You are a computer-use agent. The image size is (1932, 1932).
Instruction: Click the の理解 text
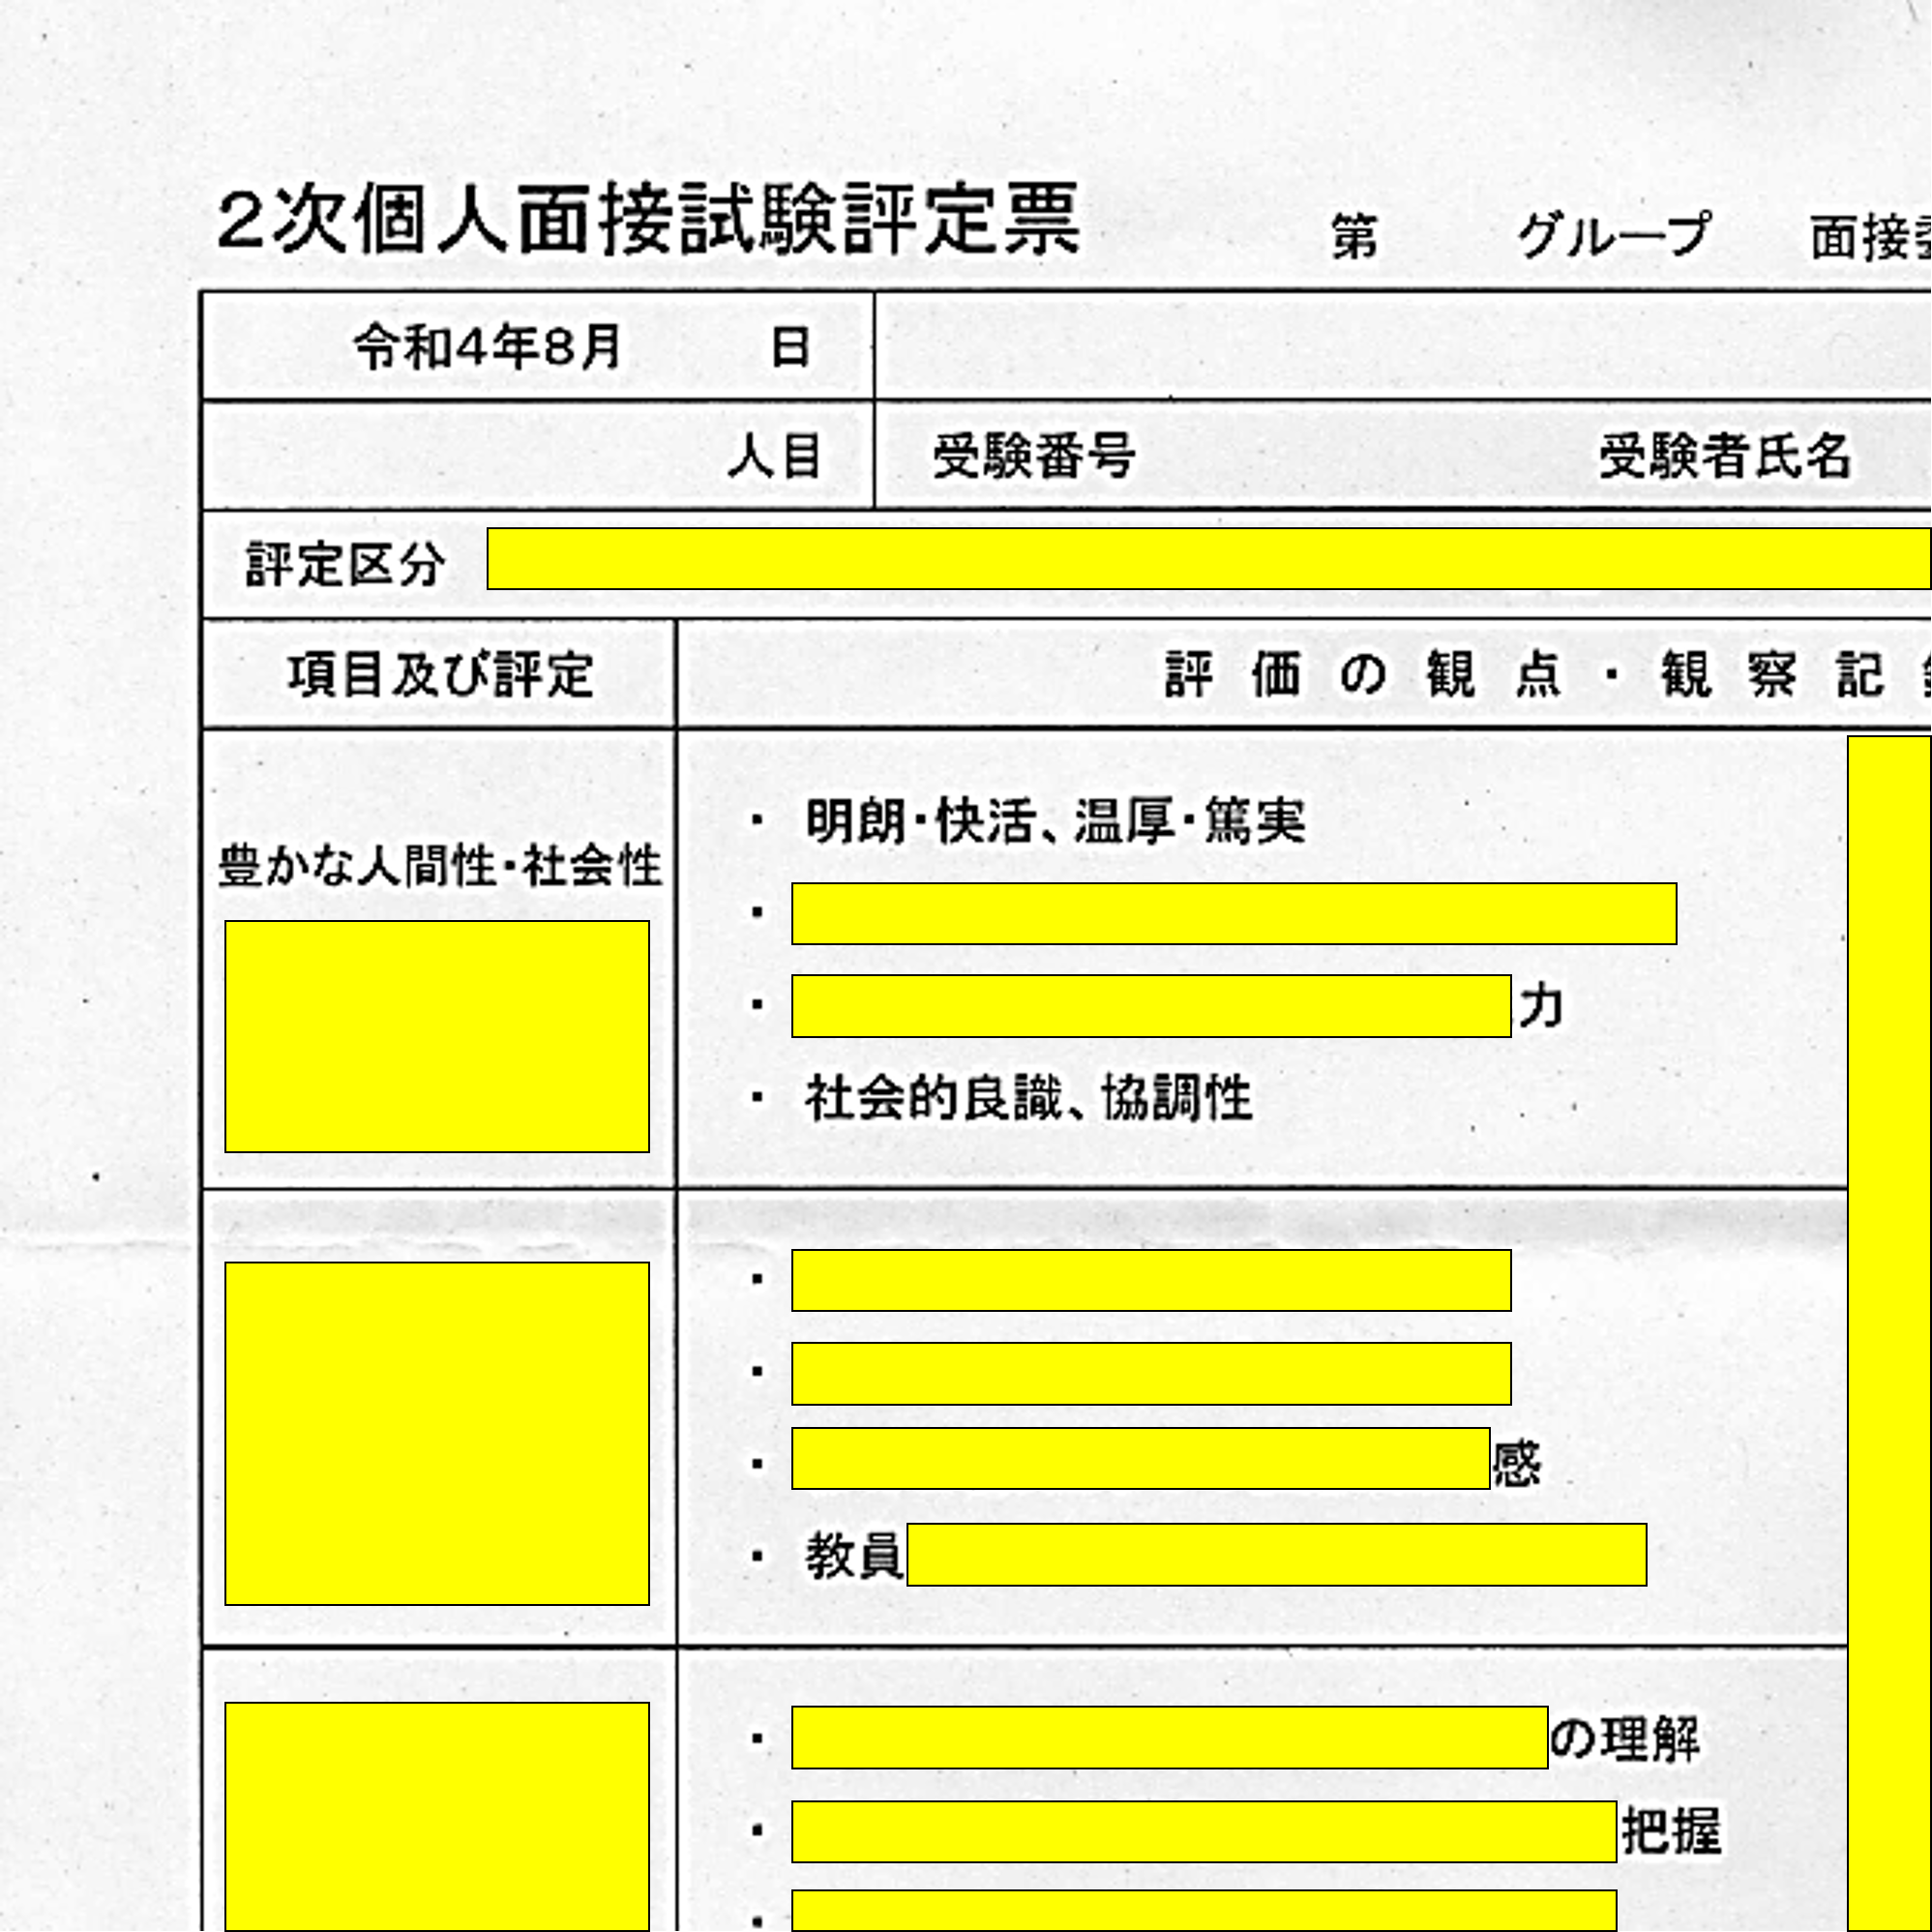(x=1624, y=1740)
